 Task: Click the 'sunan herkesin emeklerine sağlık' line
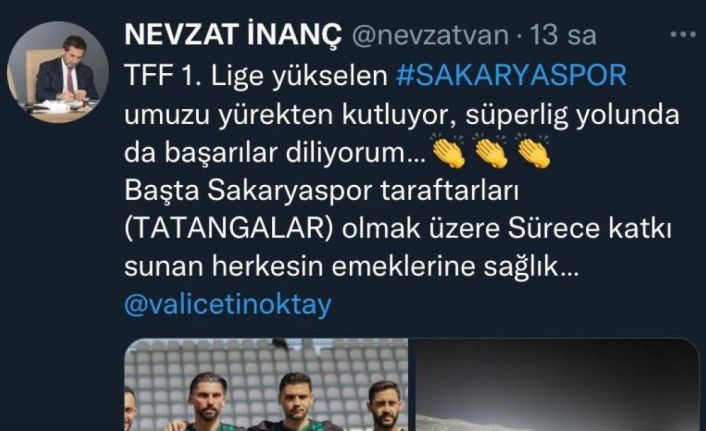(x=351, y=267)
